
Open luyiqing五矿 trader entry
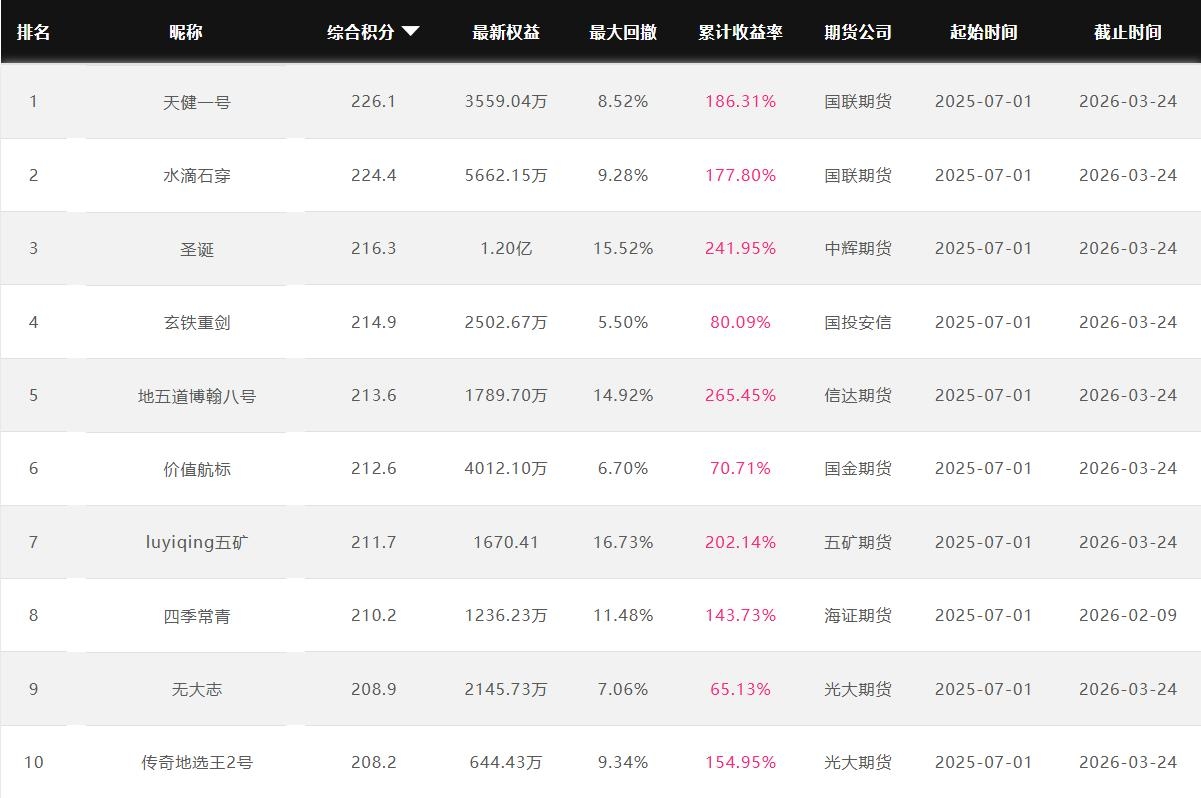pyautogui.click(x=197, y=542)
